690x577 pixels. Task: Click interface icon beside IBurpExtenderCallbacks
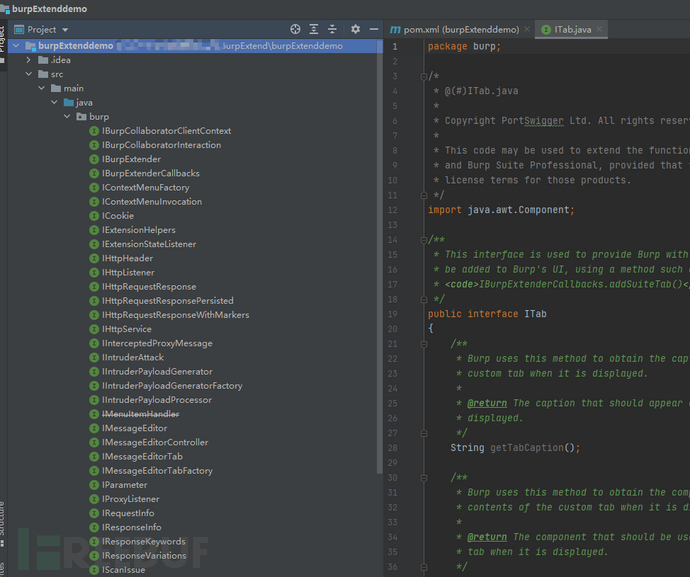click(x=94, y=173)
